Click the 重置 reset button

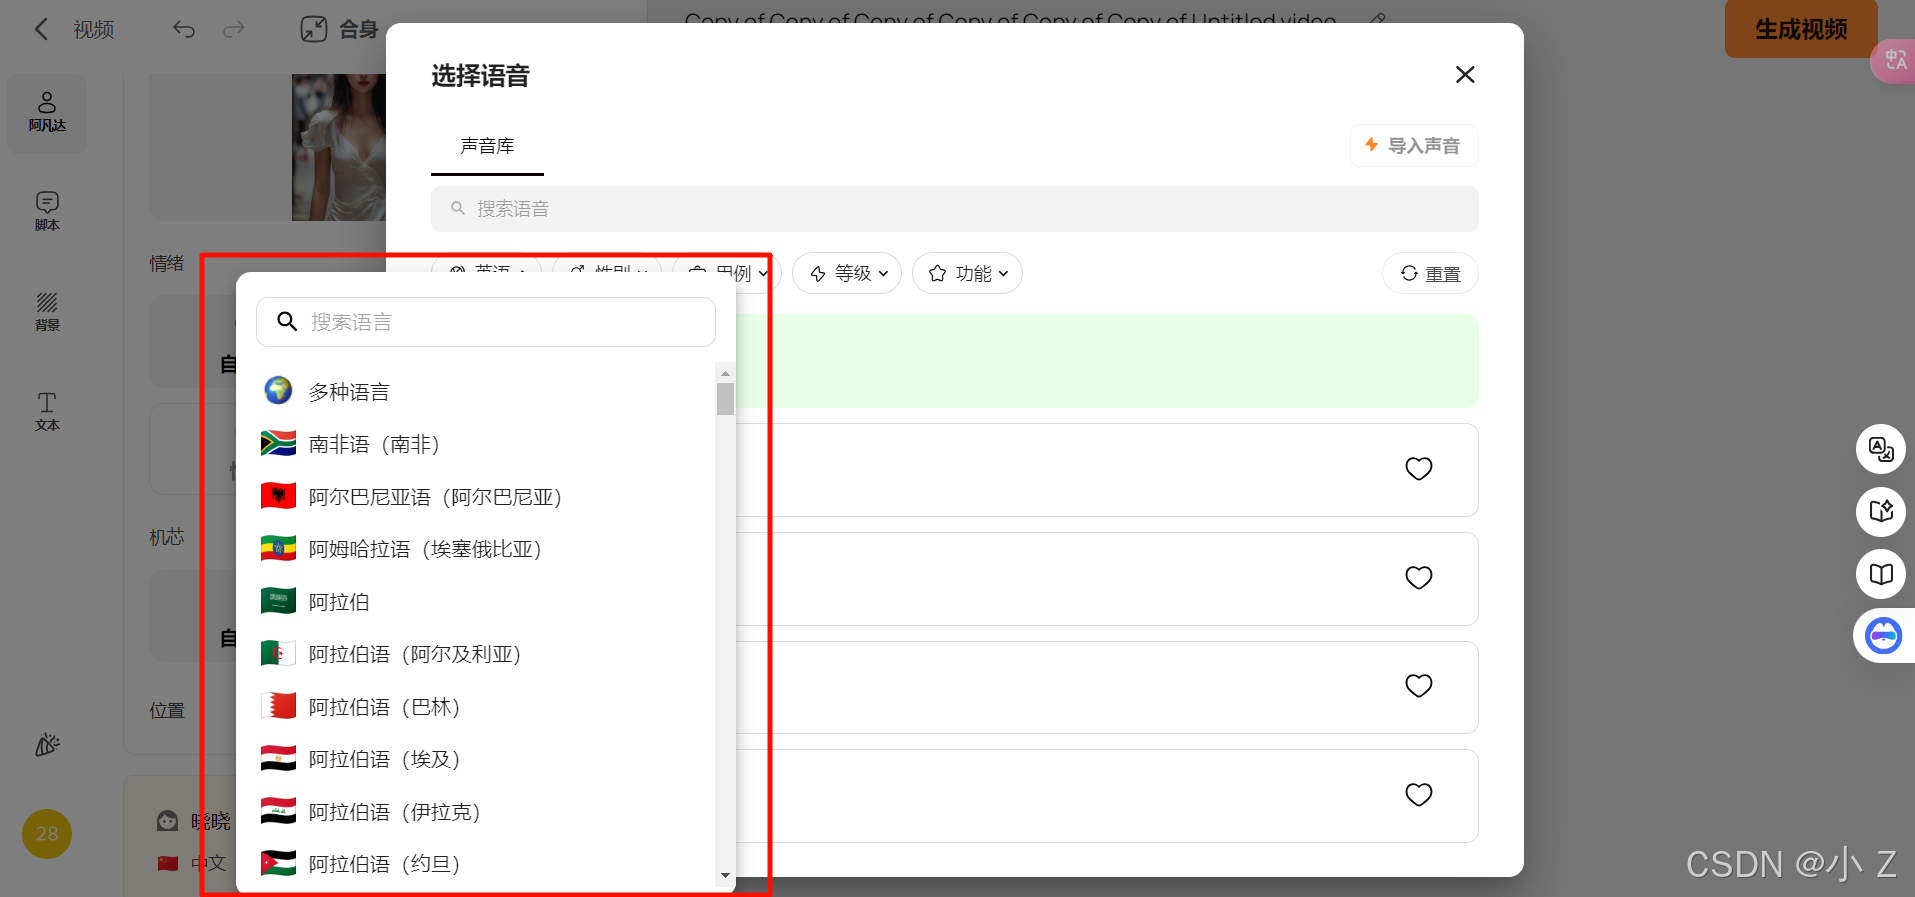[1430, 274]
